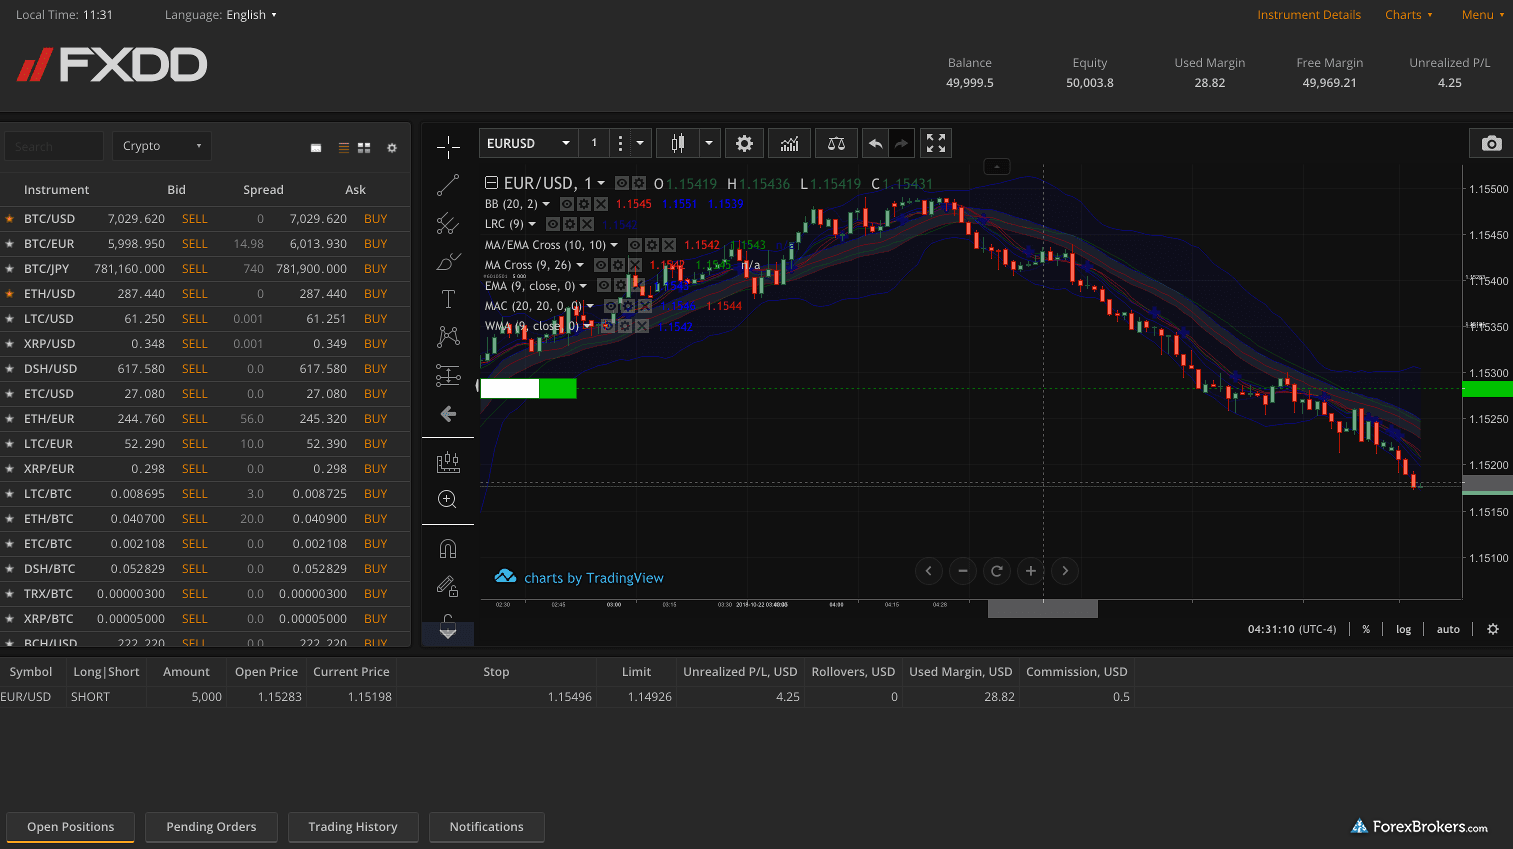This screenshot has height=849, width=1513.
Task: Hide the EUR/USD main series
Action: [x=622, y=183]
